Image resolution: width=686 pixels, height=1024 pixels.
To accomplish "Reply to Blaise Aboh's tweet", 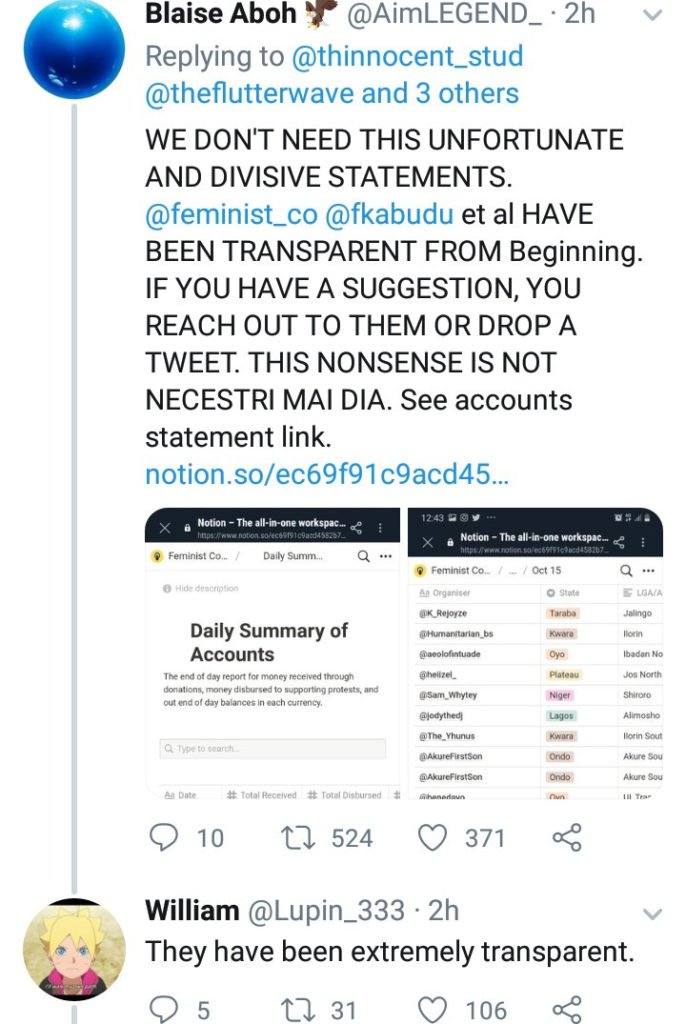I will point(164,837).
